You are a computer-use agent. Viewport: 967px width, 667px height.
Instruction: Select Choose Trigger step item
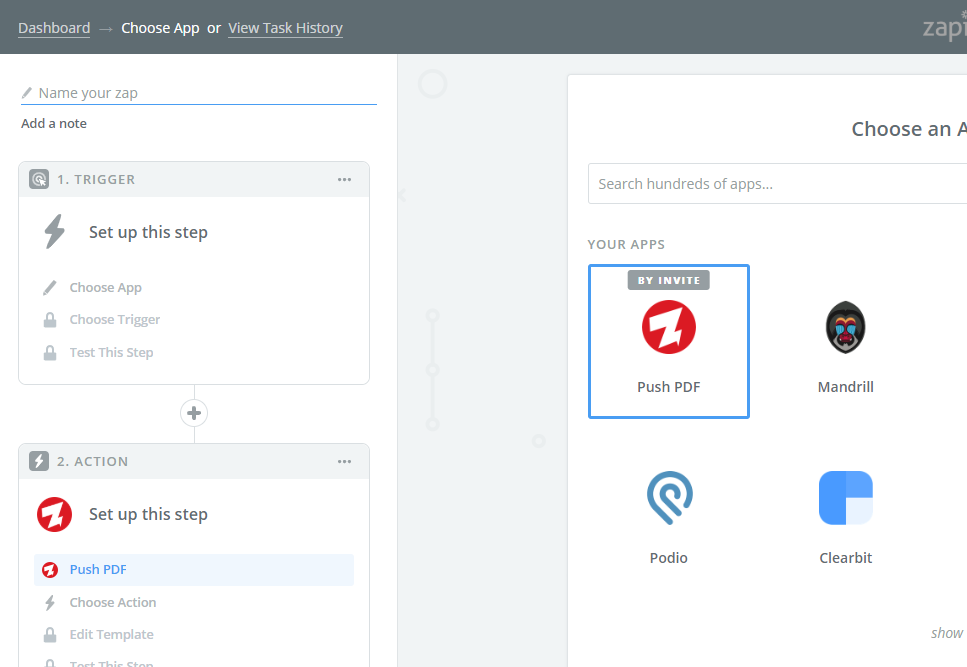pyautogui.click(x=115, y=319)
